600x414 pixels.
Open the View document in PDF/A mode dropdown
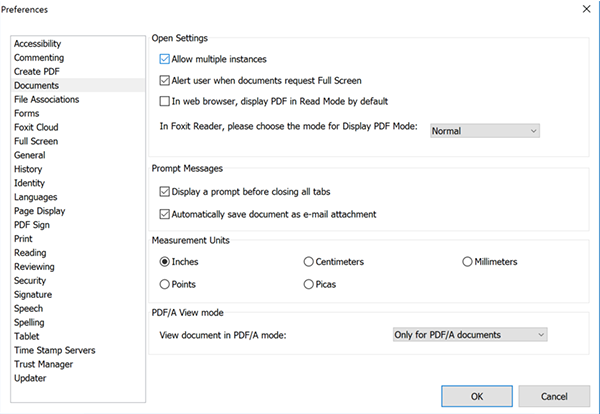point(470,335)
